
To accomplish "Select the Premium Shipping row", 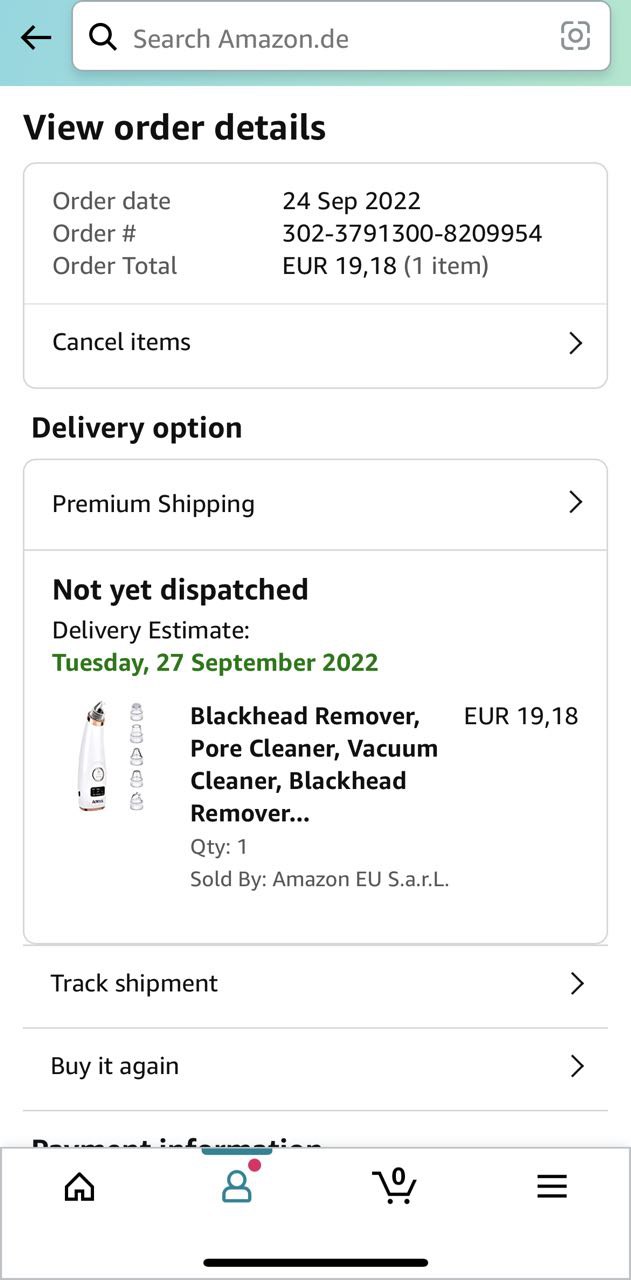I will 154,504.
